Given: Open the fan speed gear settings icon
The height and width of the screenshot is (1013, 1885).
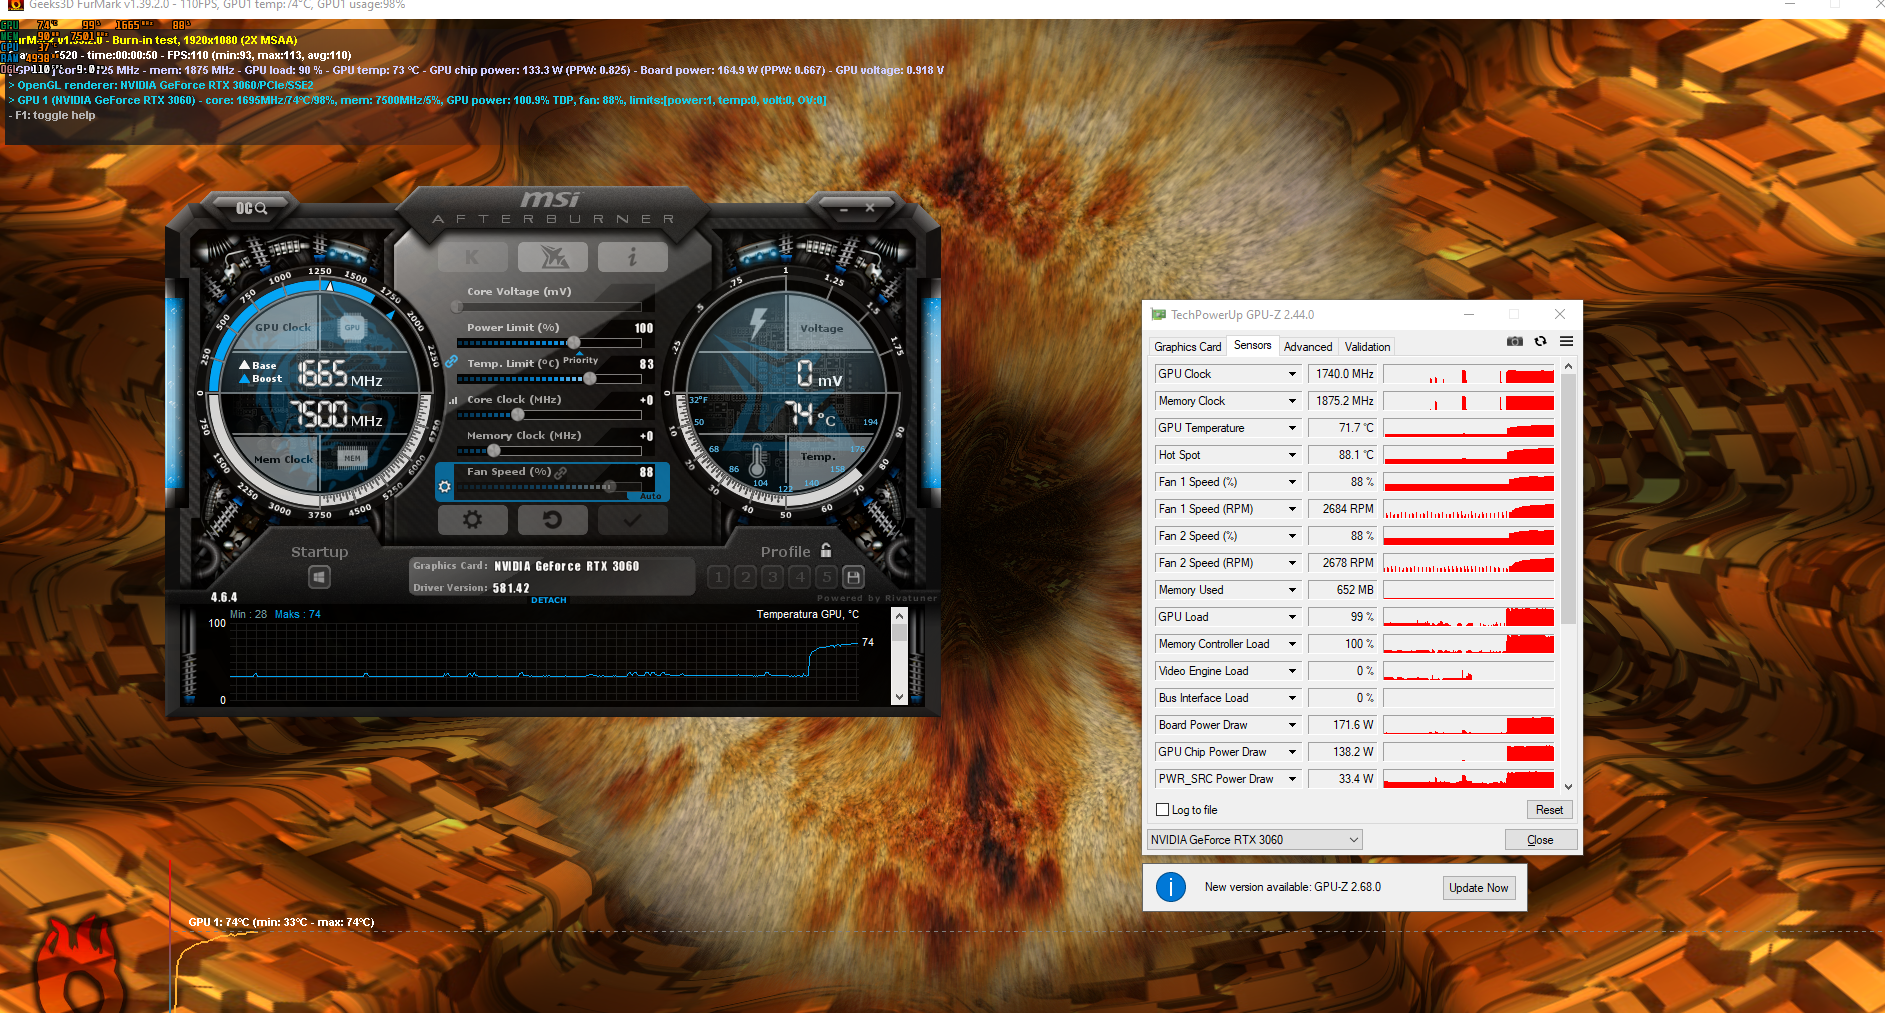Looking at the screenshot, I should click(x=445, y=487).
